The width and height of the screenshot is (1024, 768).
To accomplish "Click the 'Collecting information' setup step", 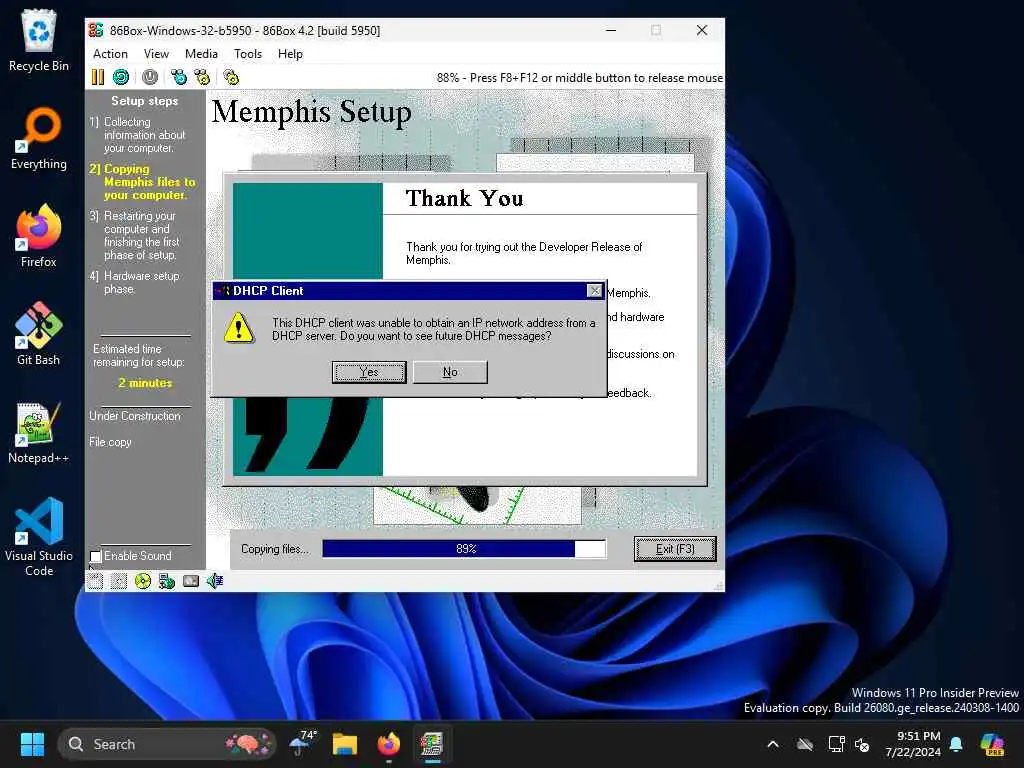I will [x=138, y=135].
